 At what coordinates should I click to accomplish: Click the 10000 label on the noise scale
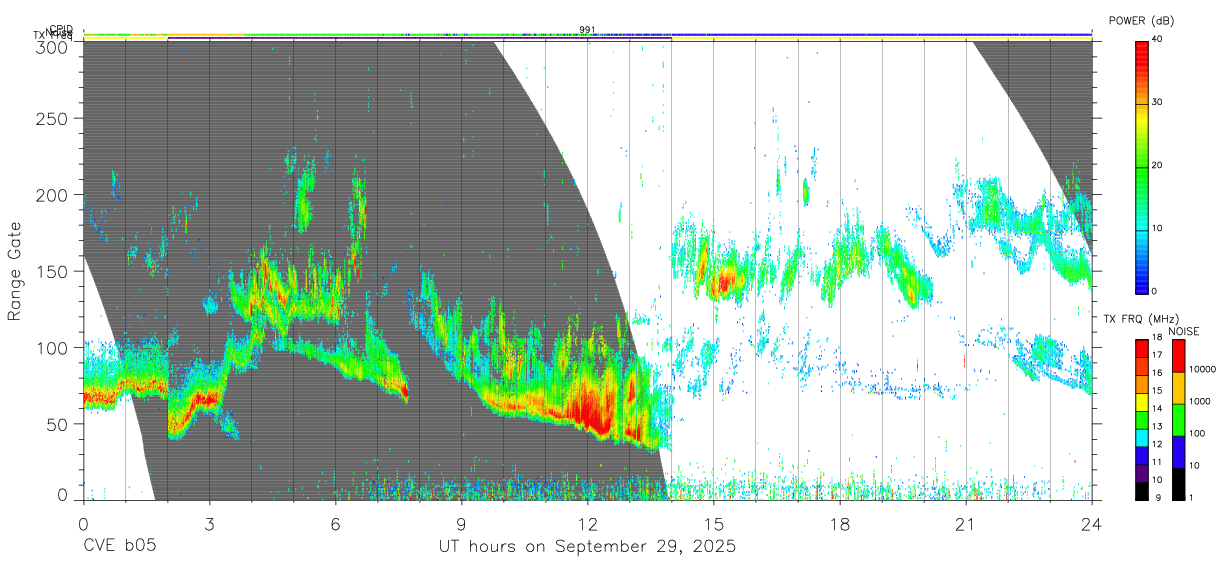1203,369
